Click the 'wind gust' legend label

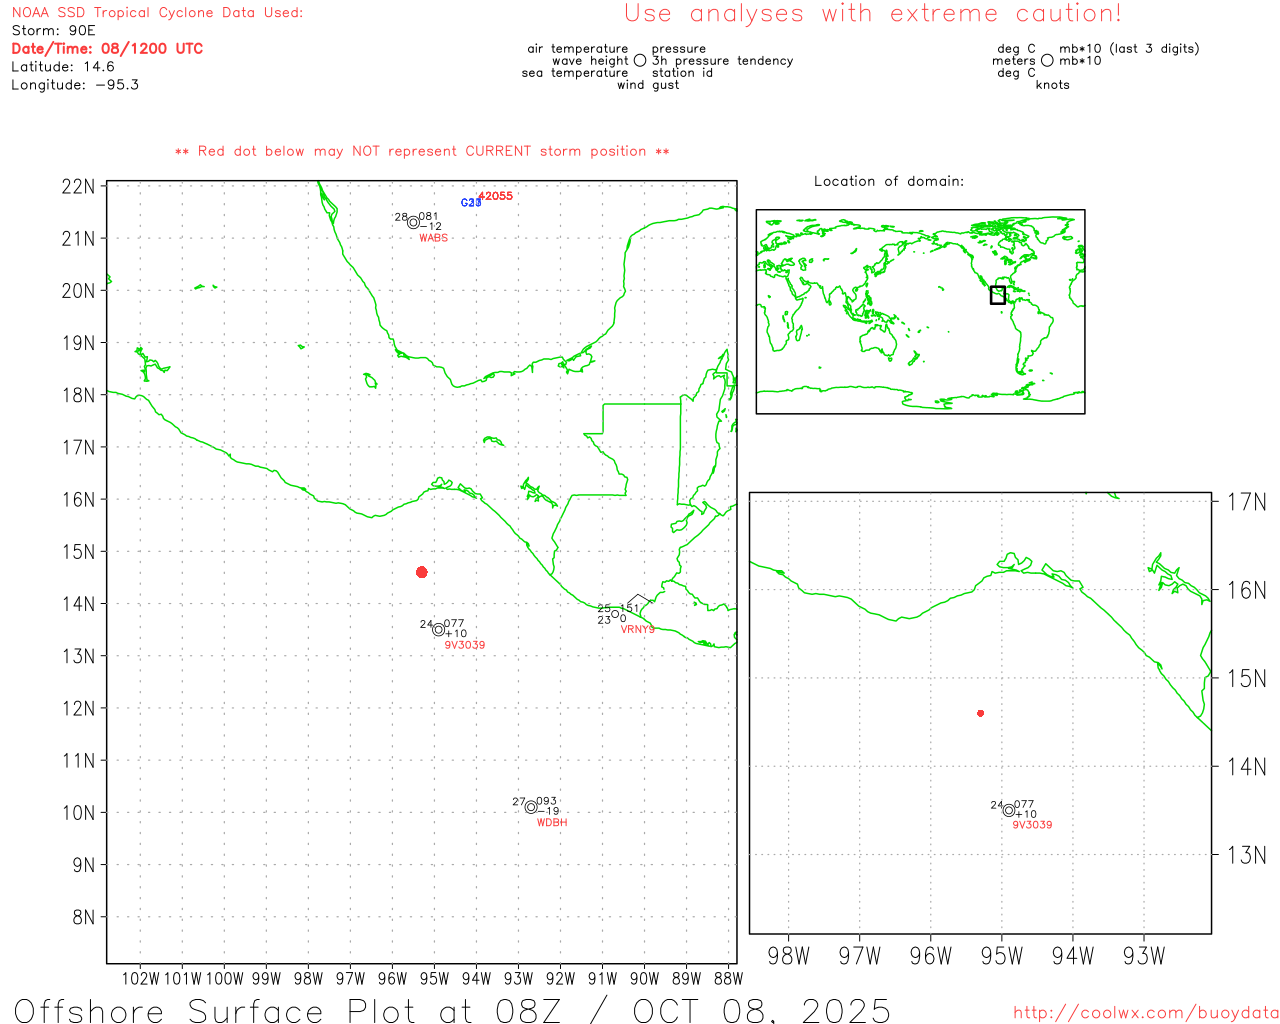(x=648, y=85)
